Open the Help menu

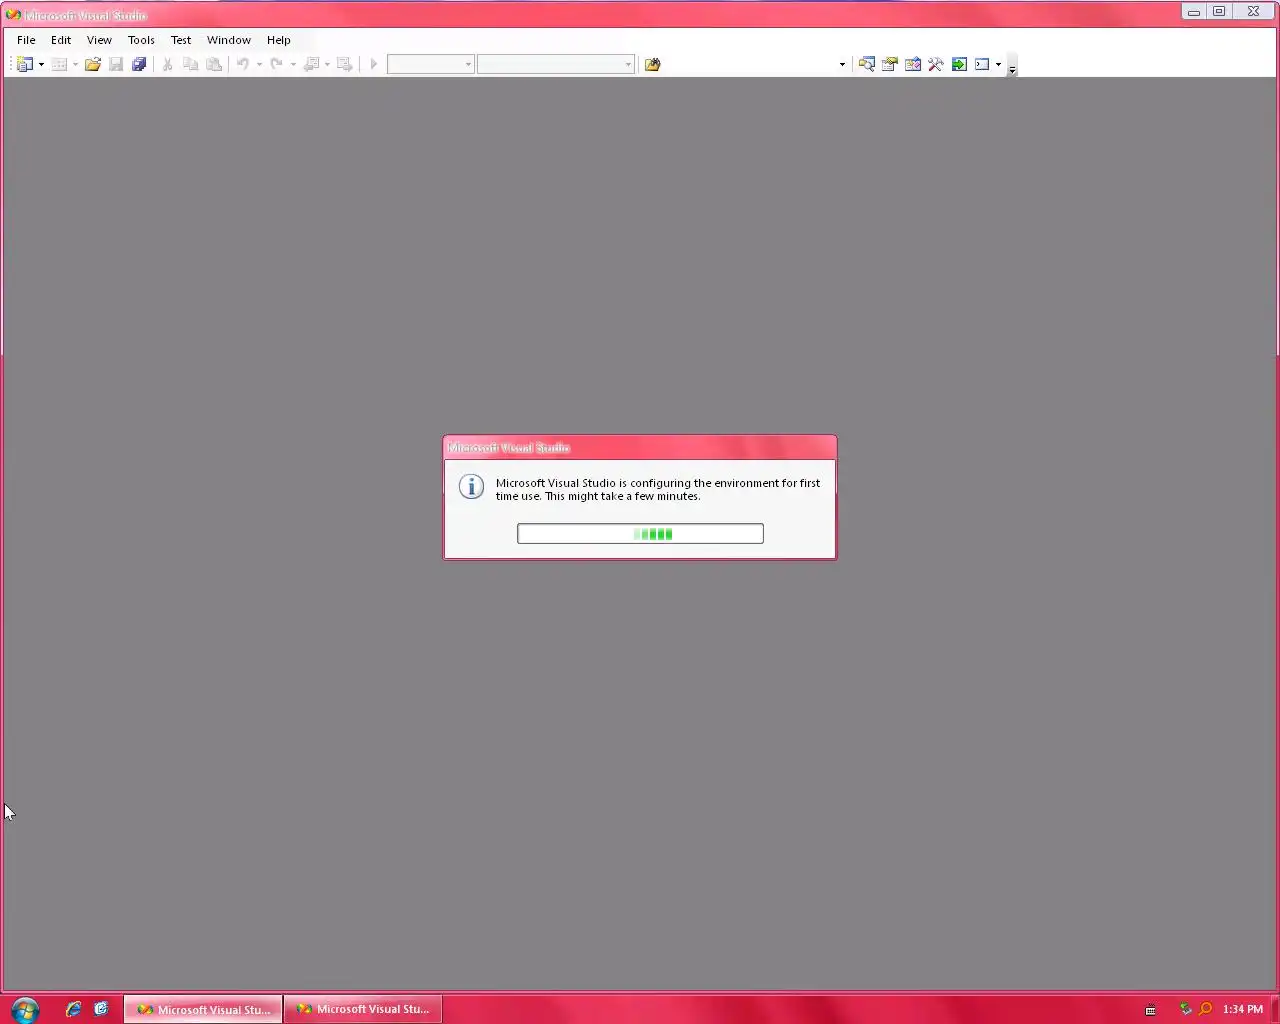[x=279, y=40]
